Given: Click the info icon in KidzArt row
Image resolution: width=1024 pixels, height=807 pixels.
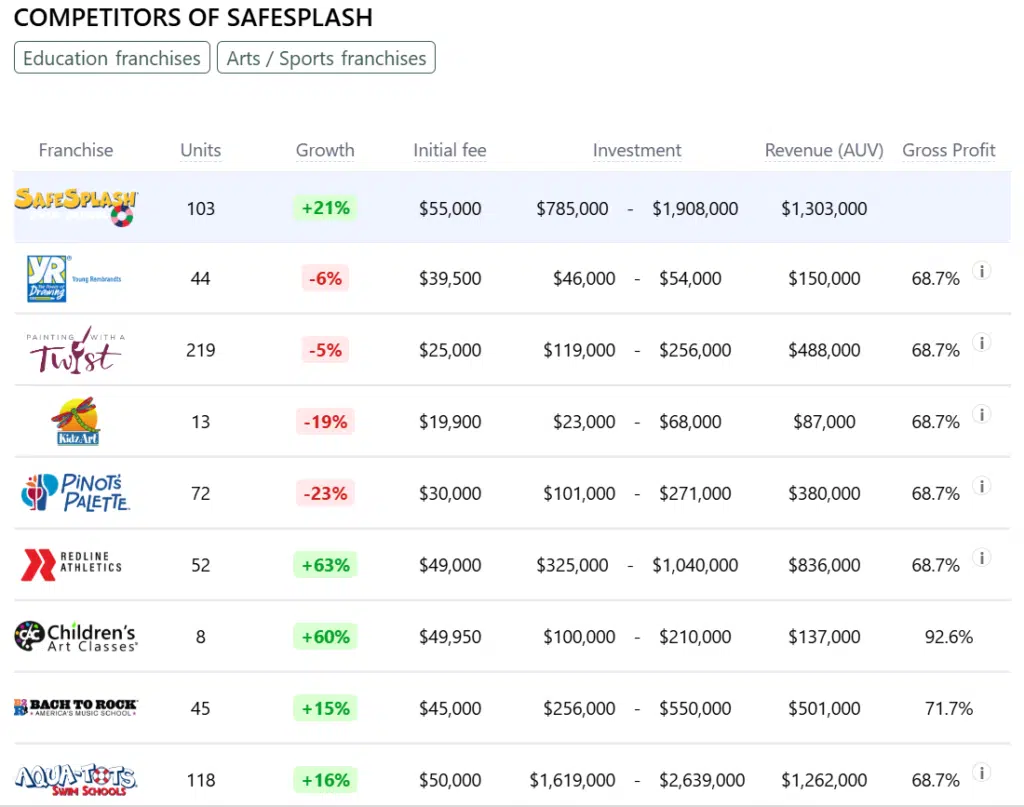Looking at the screenshot, I should click(982, 415).
